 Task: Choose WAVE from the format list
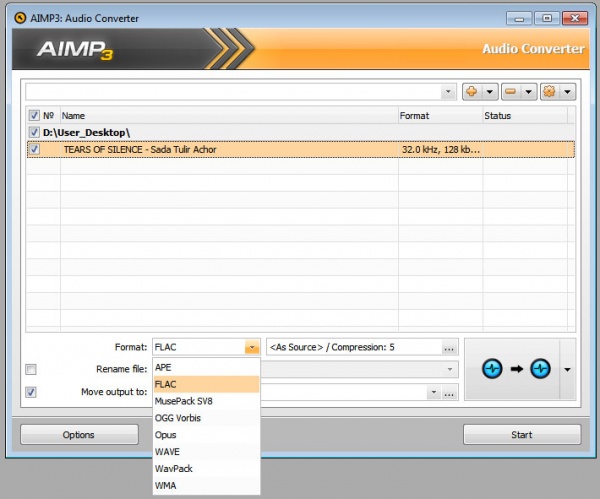pos(207,452)
